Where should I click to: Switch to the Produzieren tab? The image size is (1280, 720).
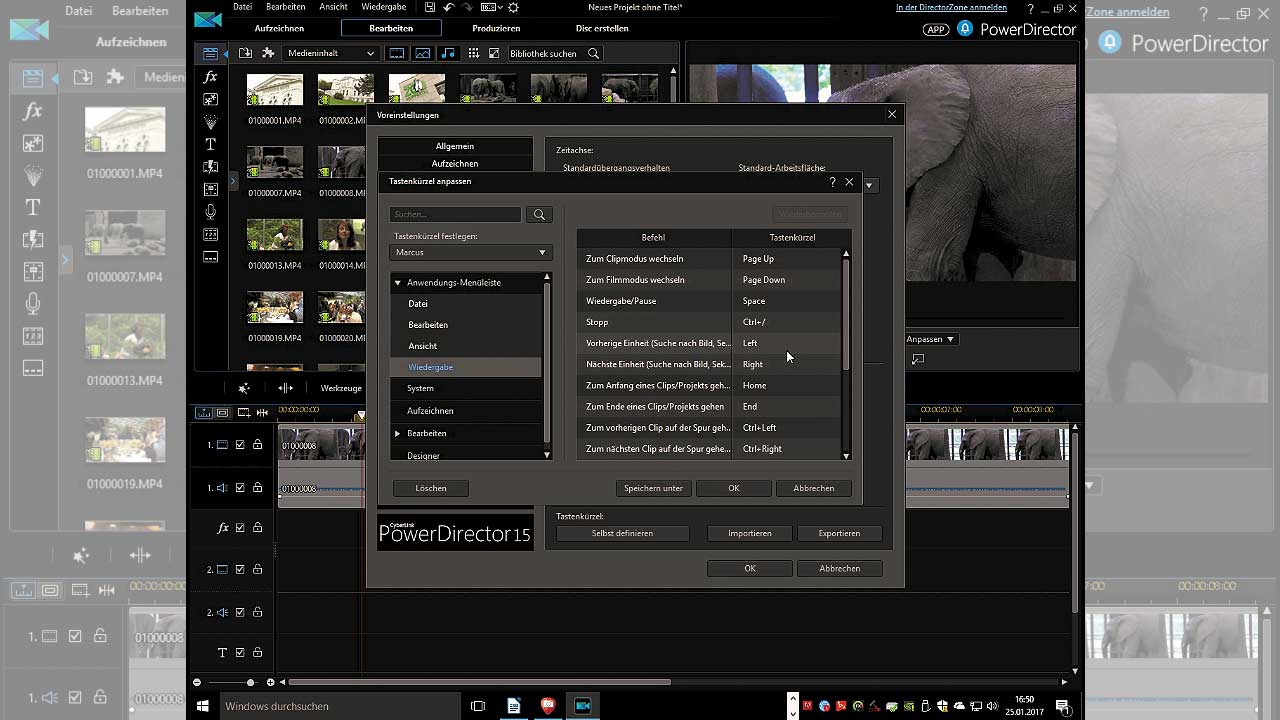(496, 28)
